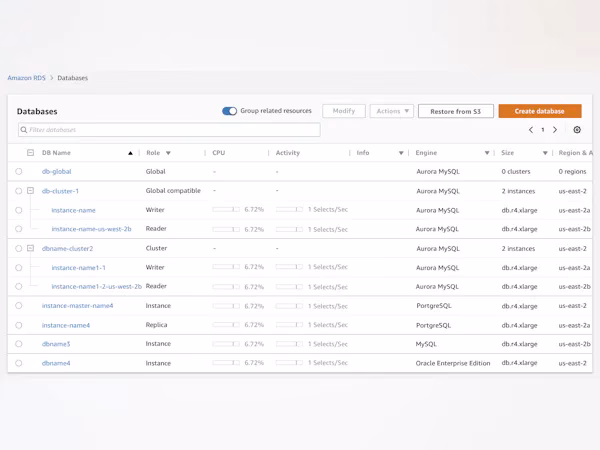Go to previous page arrow
The height and width of the screenshot is (450, 600).
click(x=531, y=130)
